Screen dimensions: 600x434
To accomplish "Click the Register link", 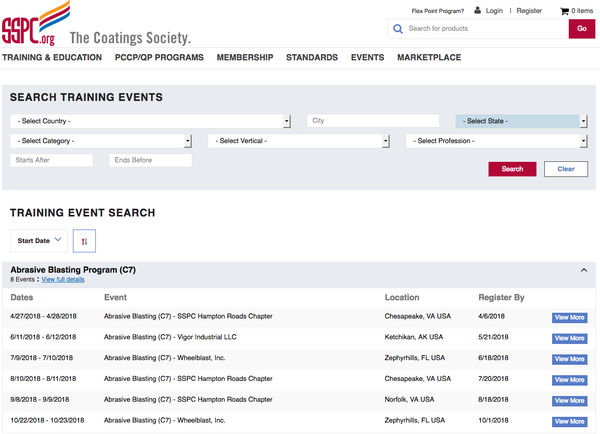I will (x=529, y=11).
